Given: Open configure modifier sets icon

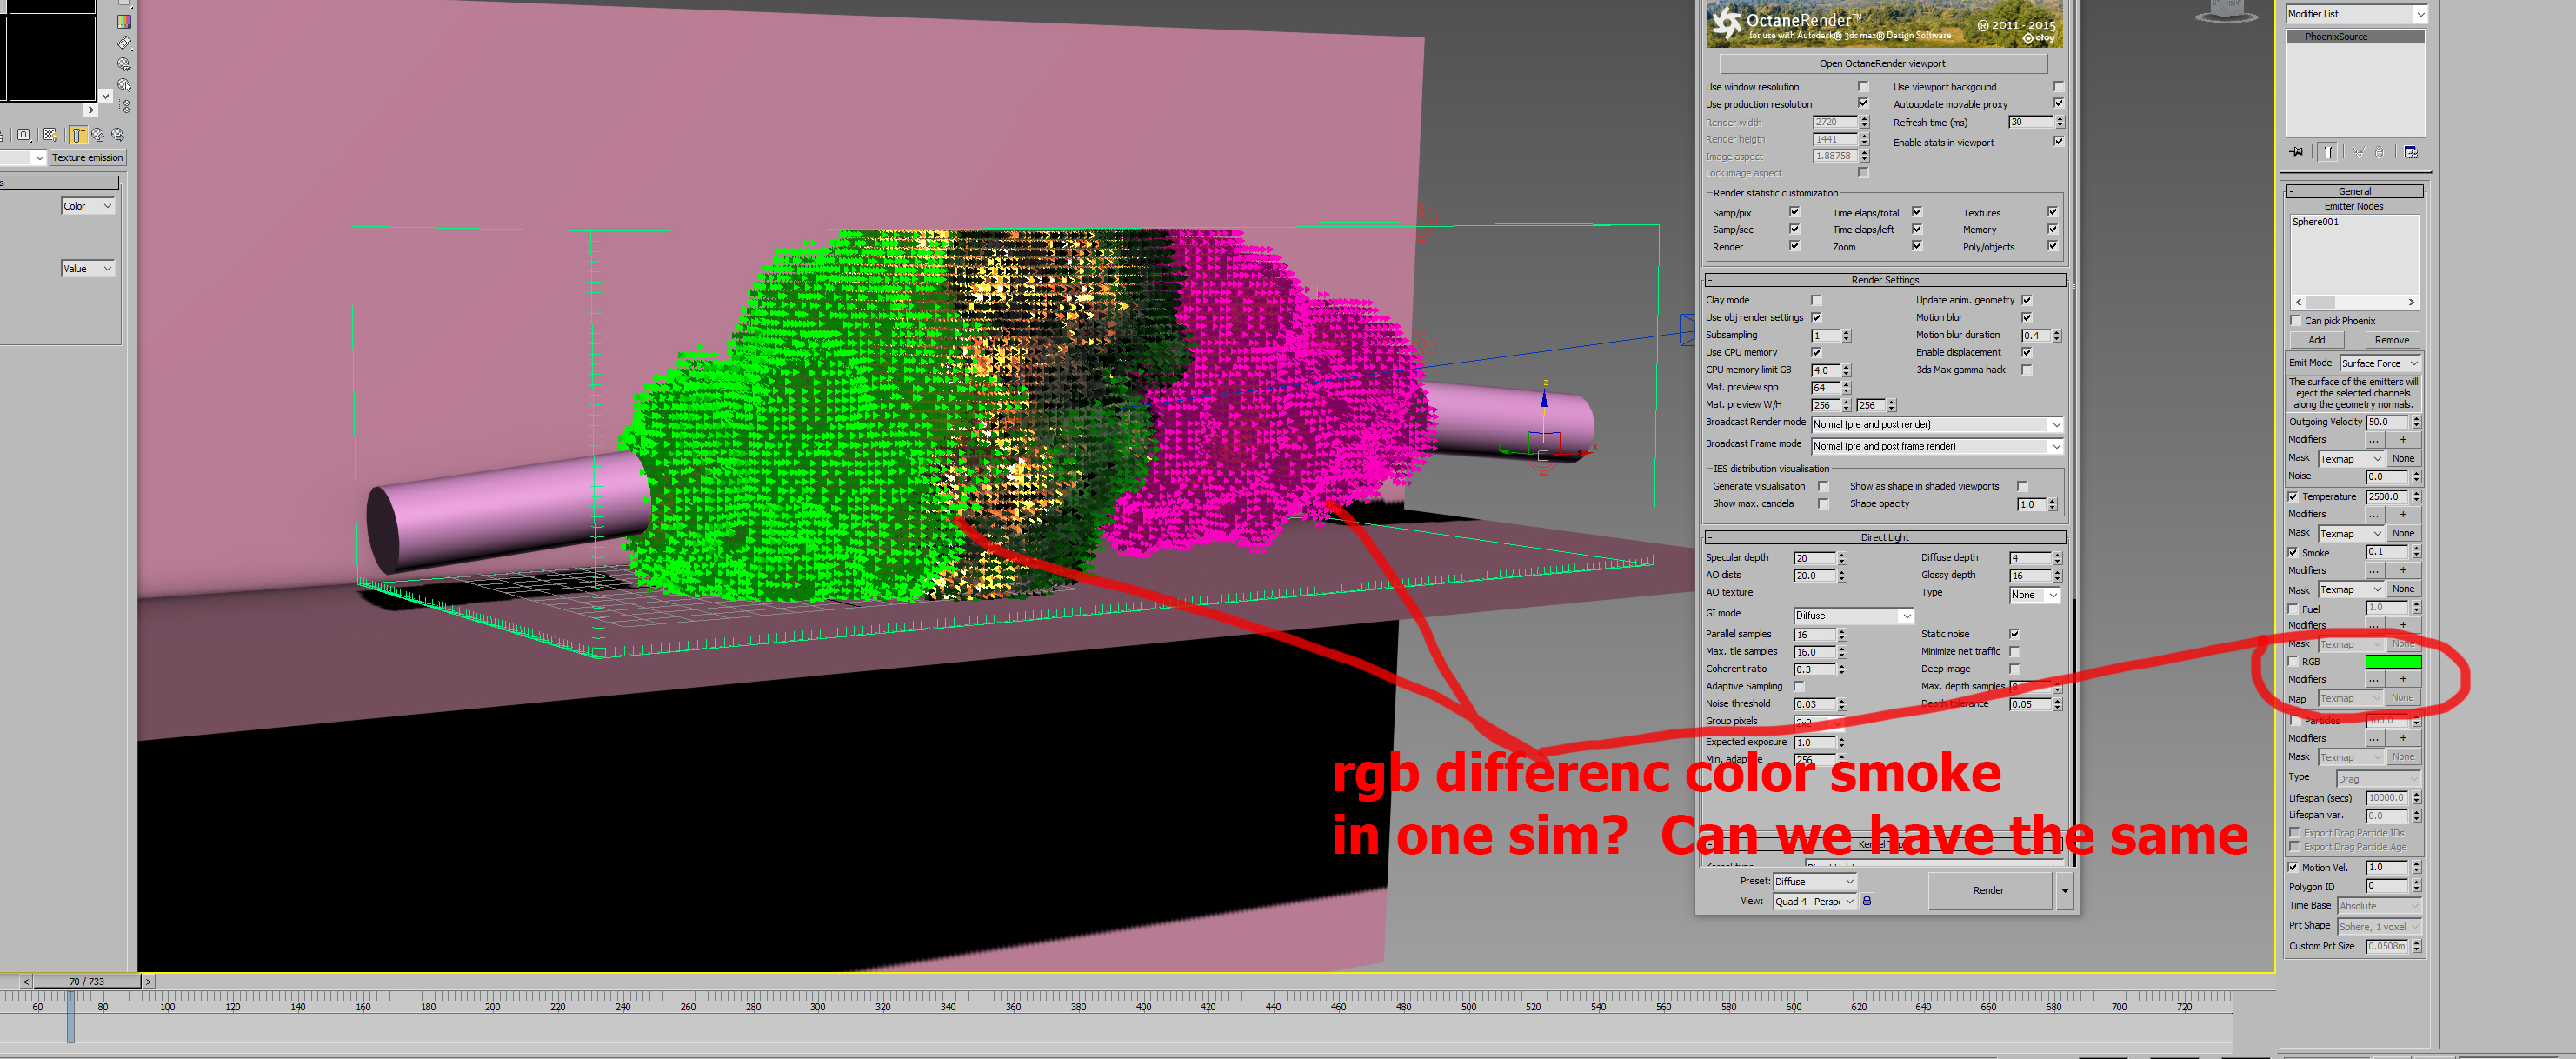Looking at the screenshot, I should [x=2411, y=152].
